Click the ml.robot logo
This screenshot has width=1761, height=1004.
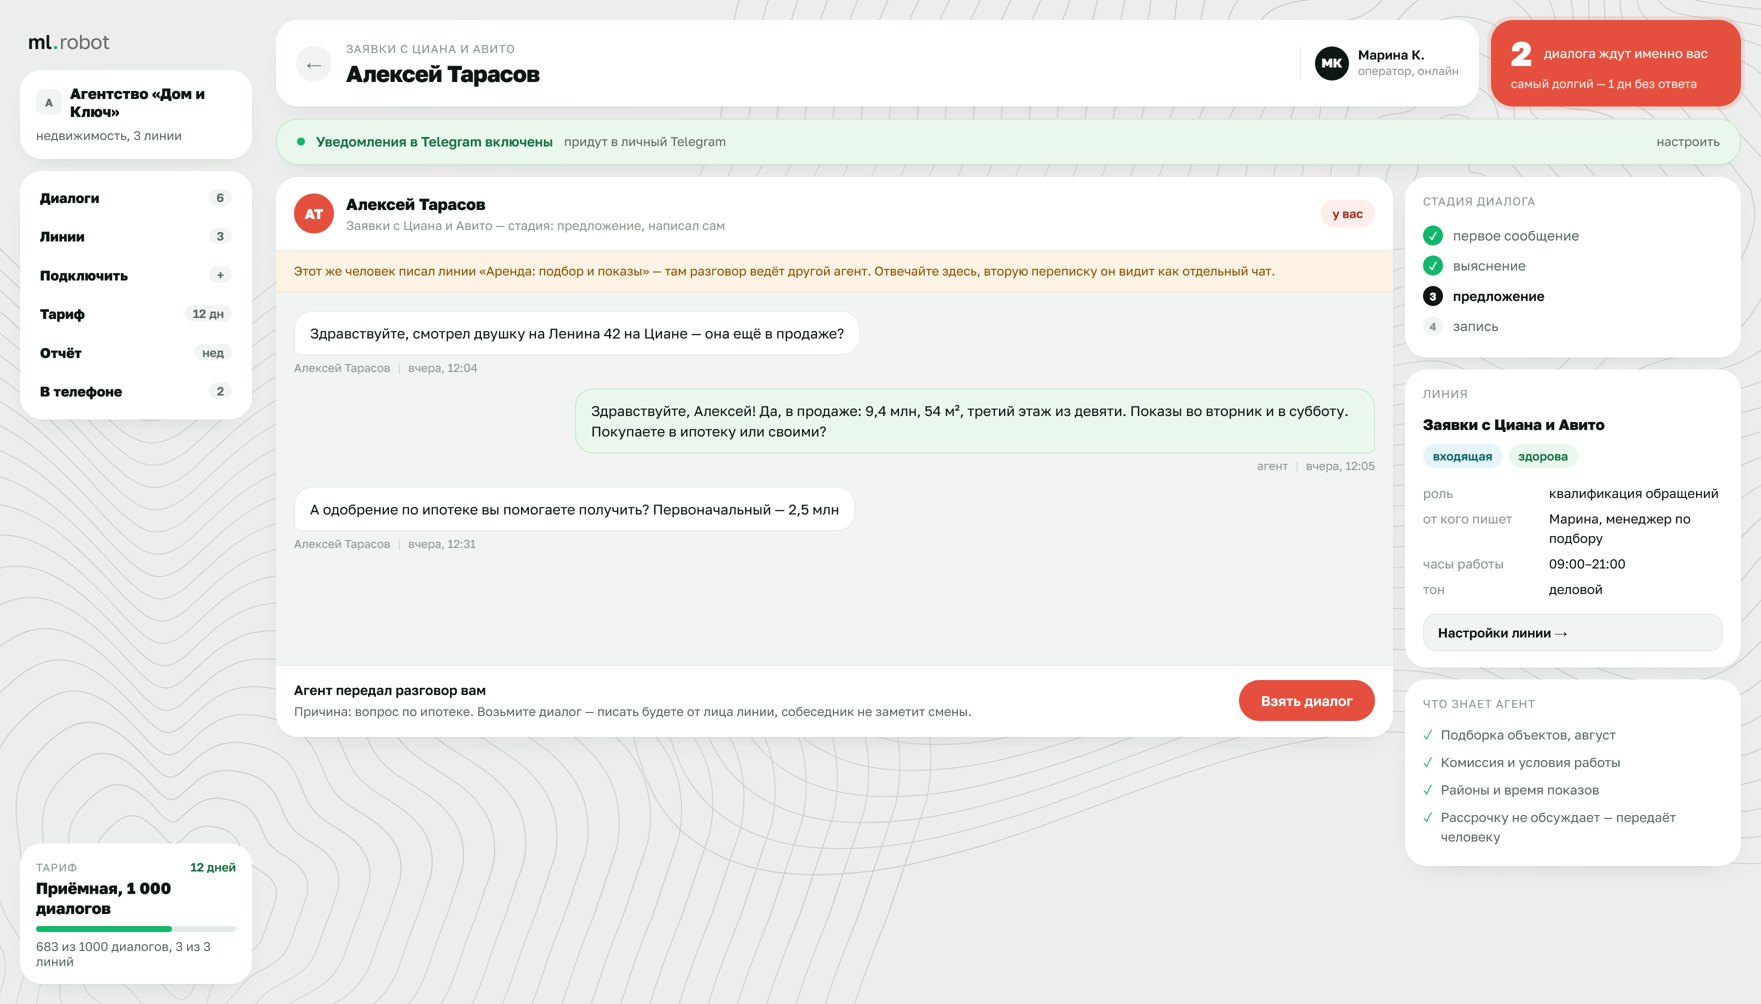69,42
